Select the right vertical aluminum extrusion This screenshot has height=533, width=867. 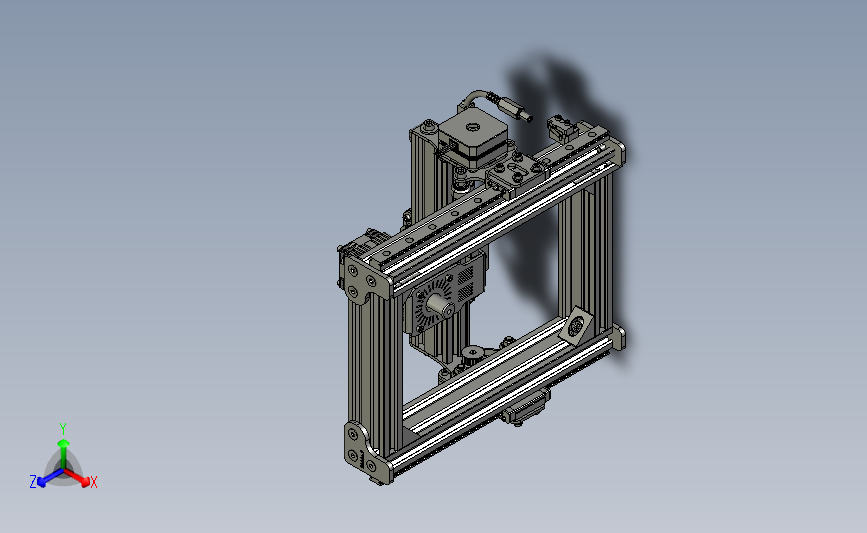587,252
